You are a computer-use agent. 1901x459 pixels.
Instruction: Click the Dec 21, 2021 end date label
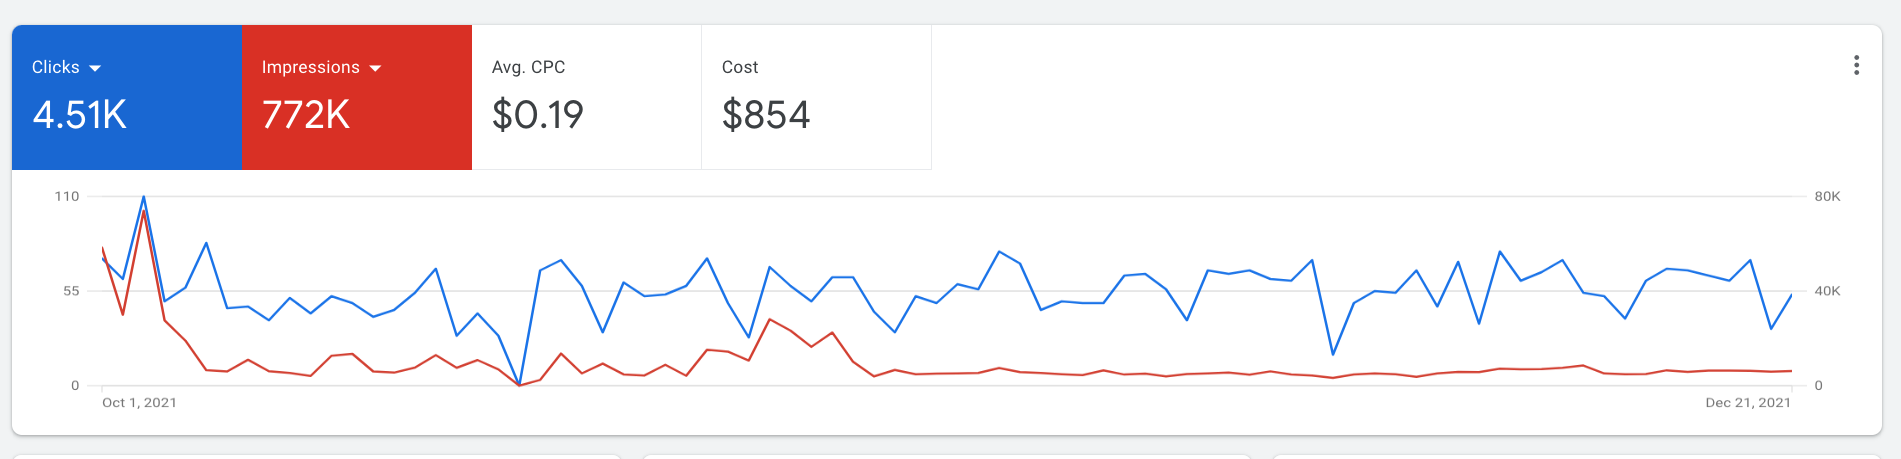tap(1748, 402)
